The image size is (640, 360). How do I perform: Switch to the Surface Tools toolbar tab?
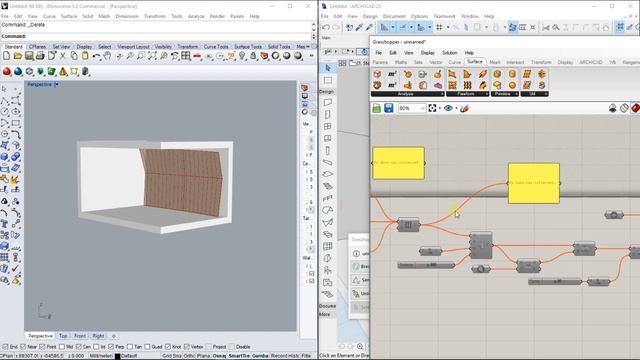(x=248, y=47)
